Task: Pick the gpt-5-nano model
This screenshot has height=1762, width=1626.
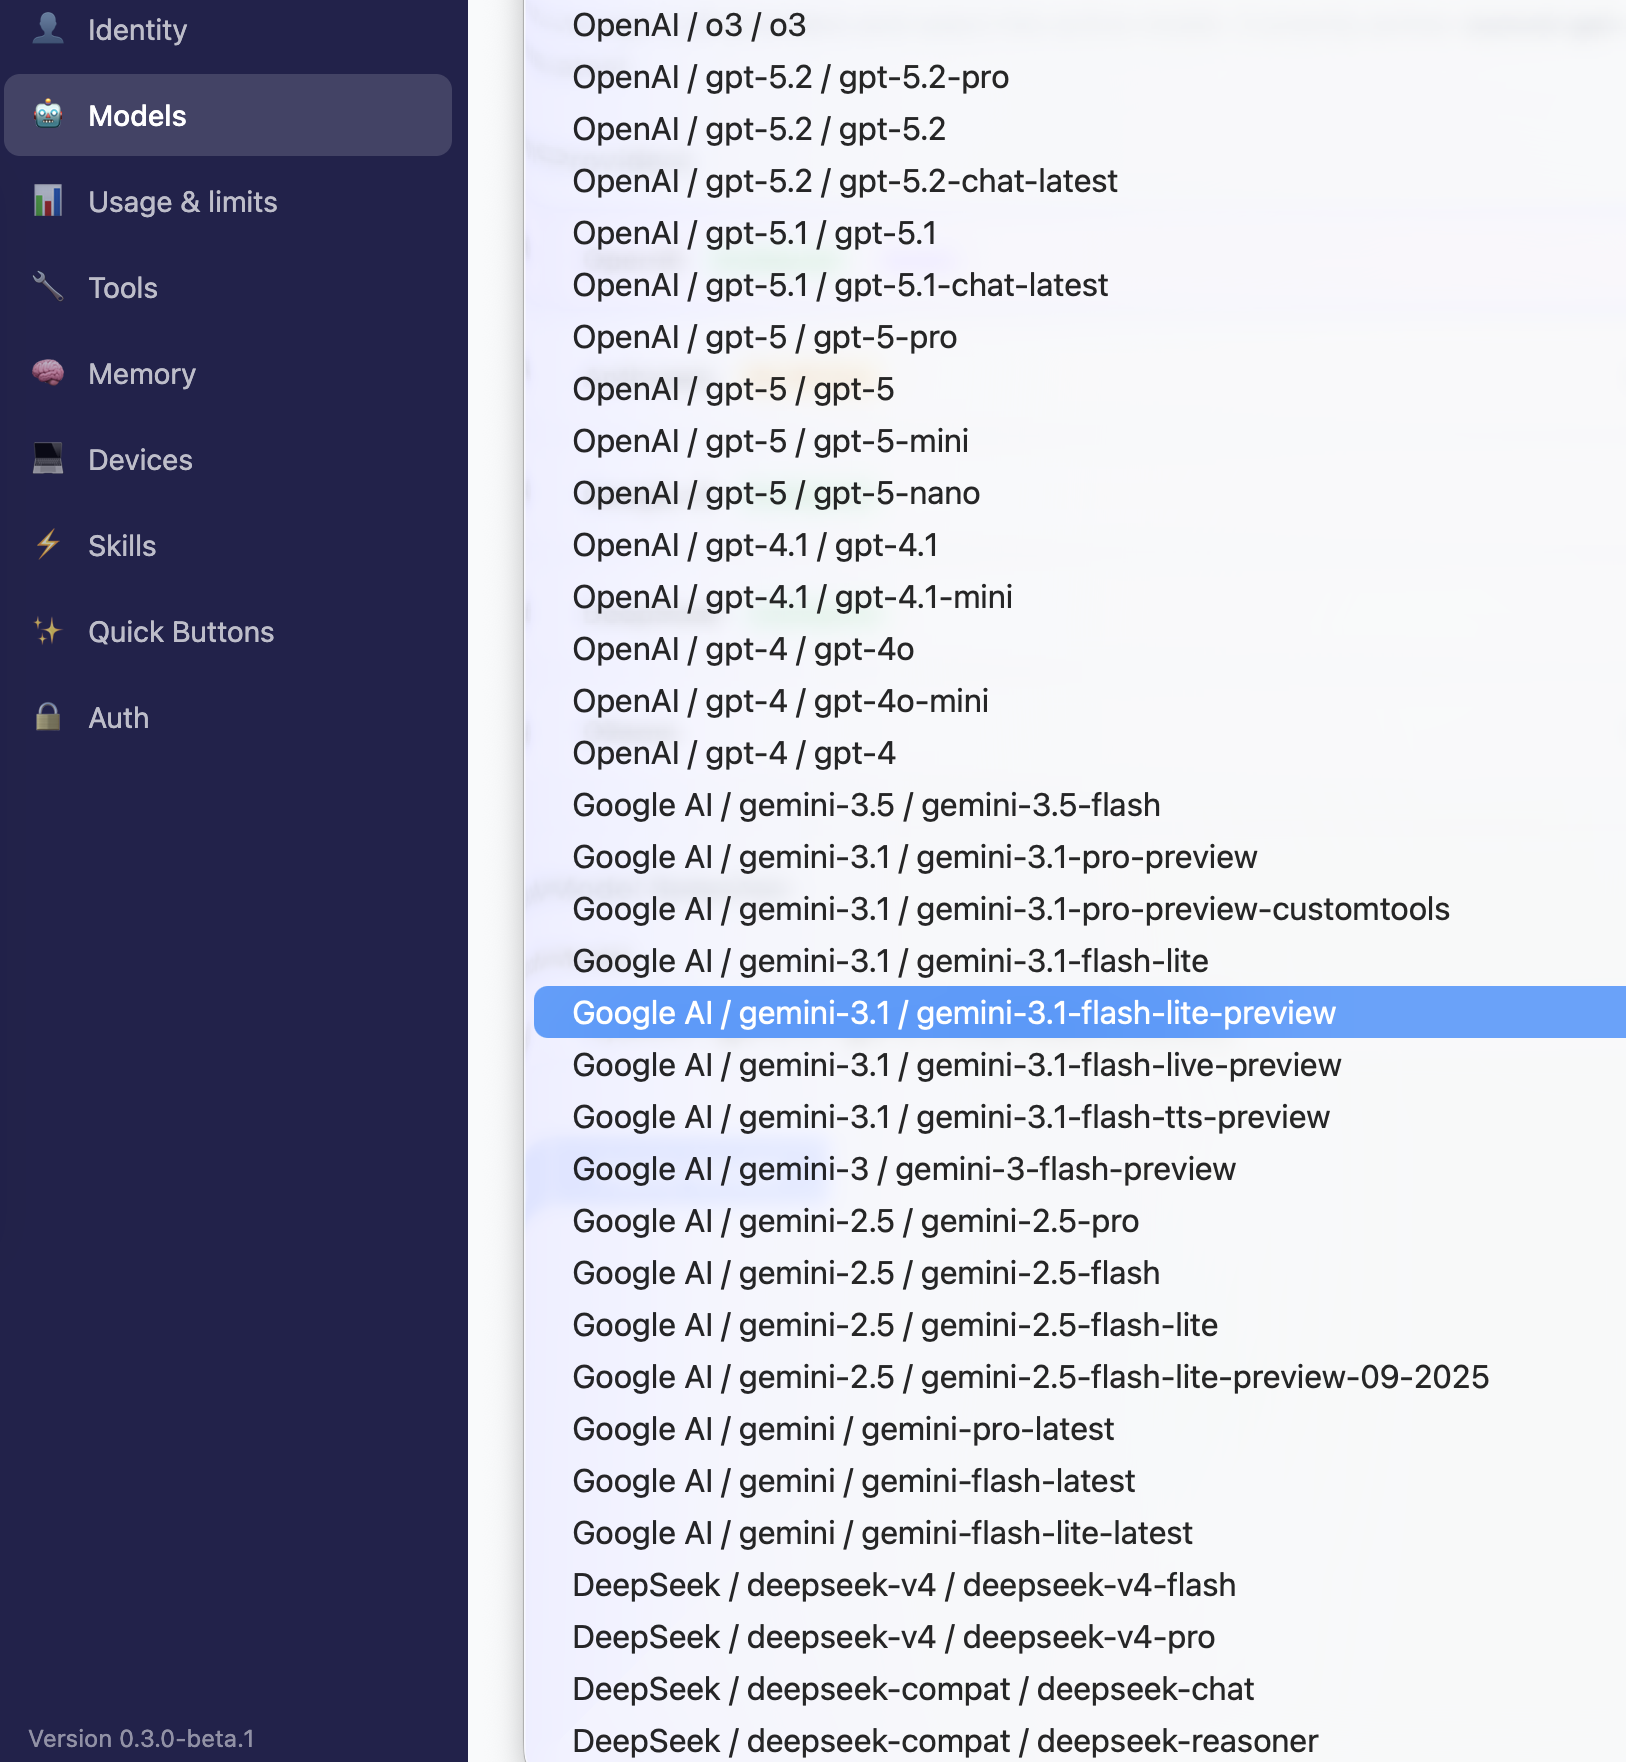Action: [x=1080, y=493]
